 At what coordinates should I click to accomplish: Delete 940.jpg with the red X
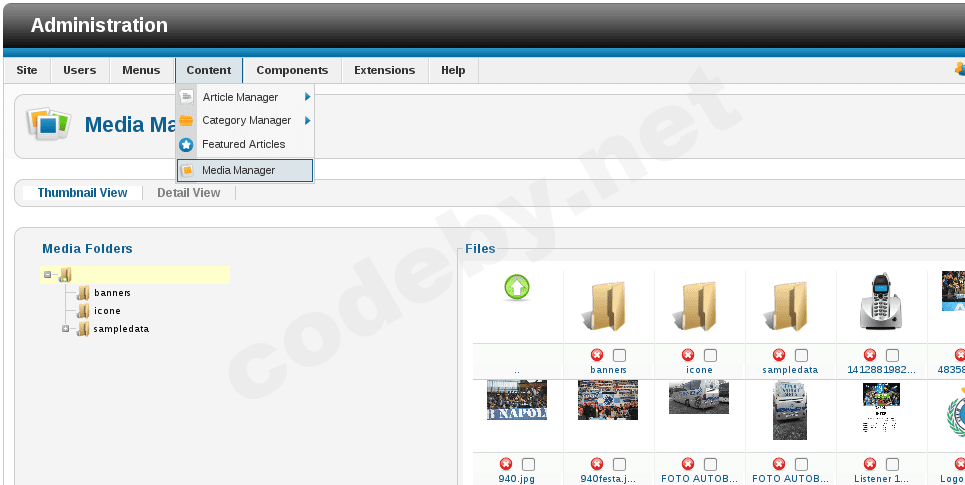tap(506, 464)
